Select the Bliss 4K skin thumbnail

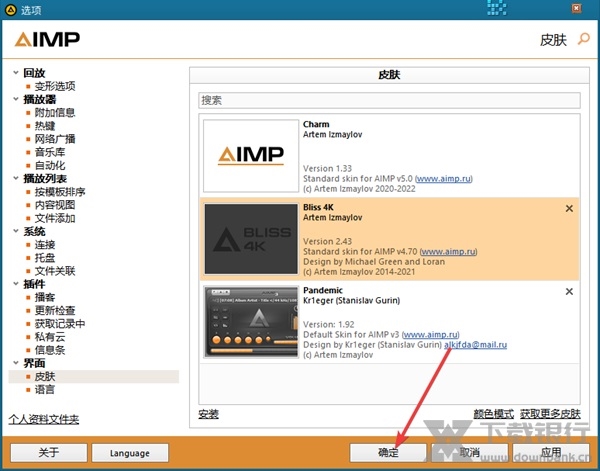coord(251,239)
